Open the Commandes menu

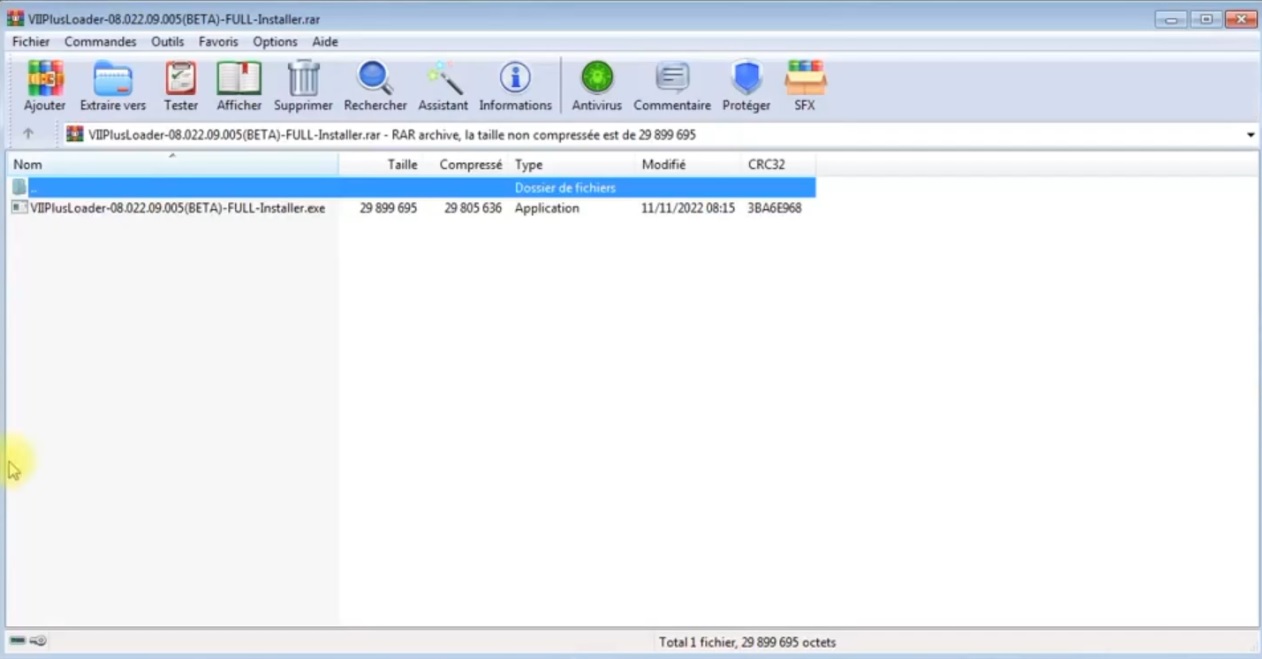tap(100, 41)
